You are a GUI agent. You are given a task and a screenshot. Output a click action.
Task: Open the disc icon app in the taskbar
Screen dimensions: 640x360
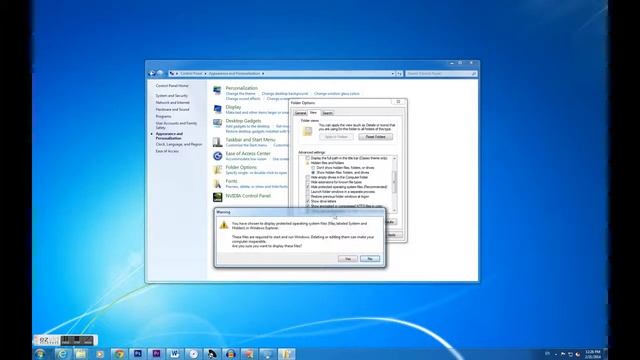coord(193,354)
